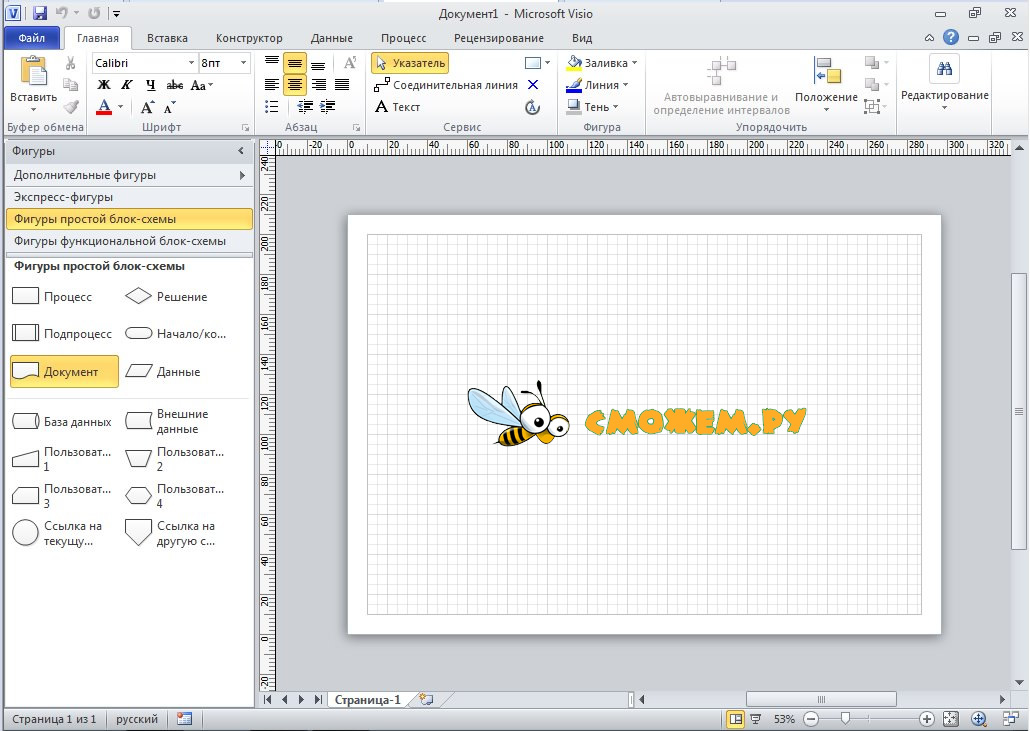Open the Положение button
Viewport: 1030px width, 731px height.
pyautogui.click(x=826, y=84)
